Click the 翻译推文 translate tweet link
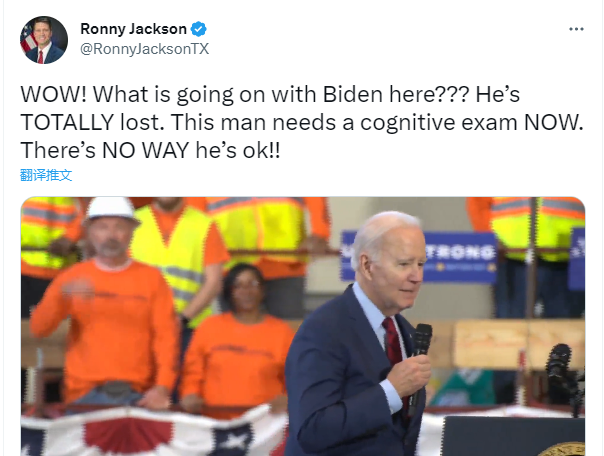Image resolution: width=604 pixels, height=456 pixels. tap(46, 175)
